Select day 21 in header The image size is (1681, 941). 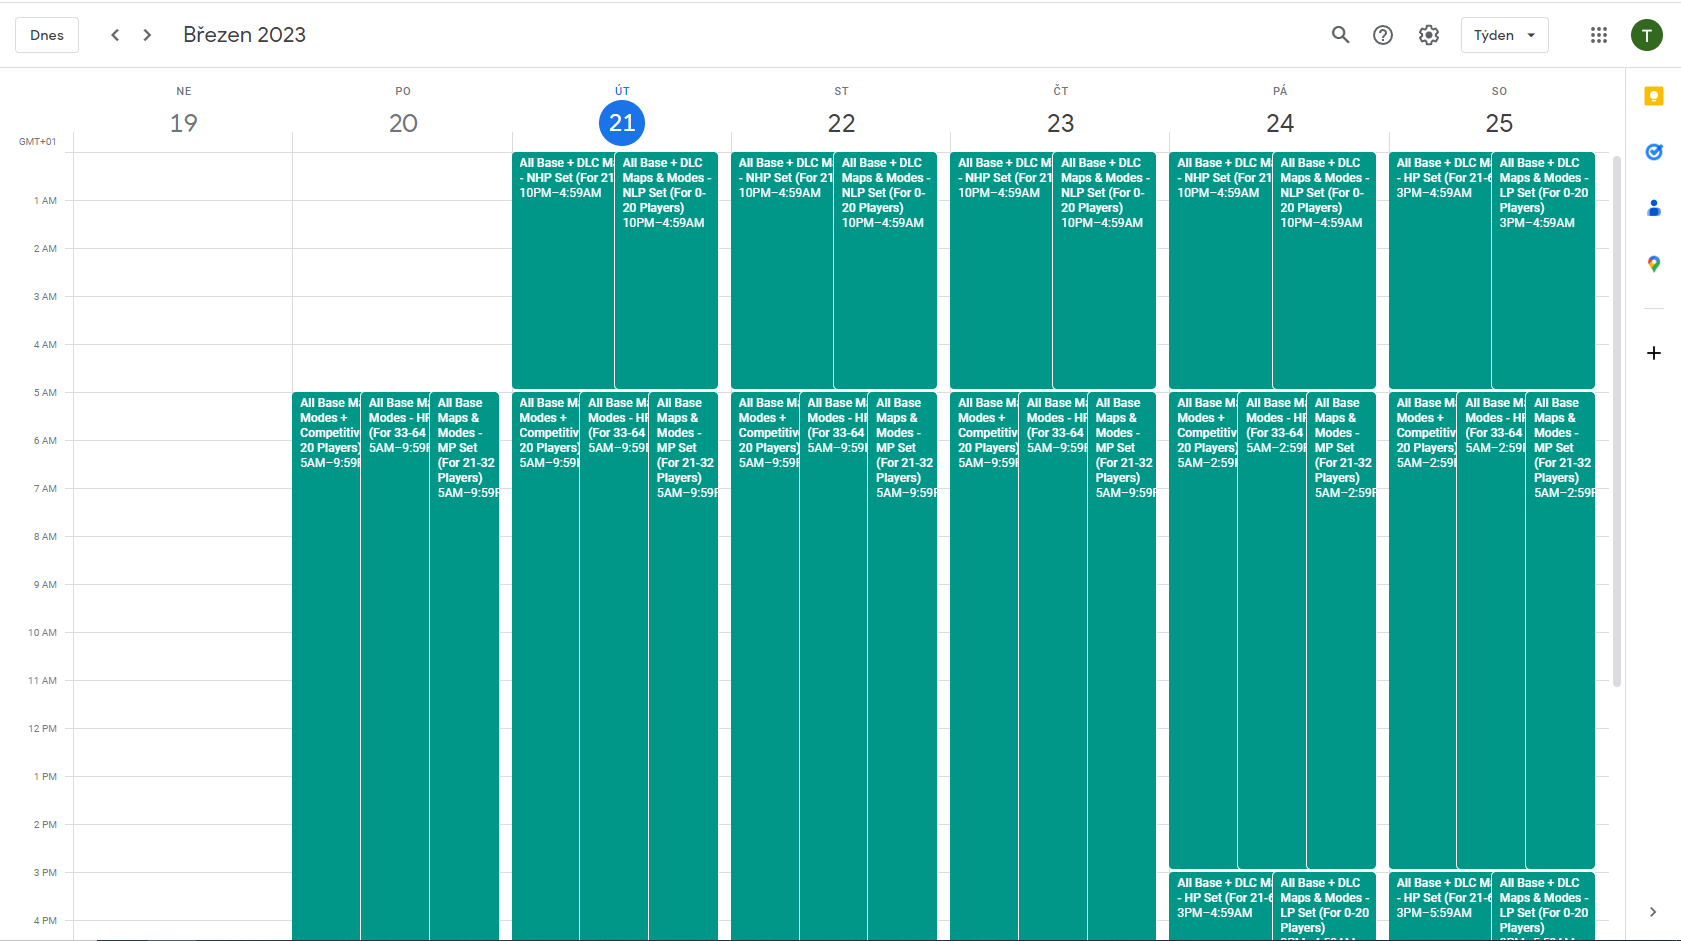[621, 123]
